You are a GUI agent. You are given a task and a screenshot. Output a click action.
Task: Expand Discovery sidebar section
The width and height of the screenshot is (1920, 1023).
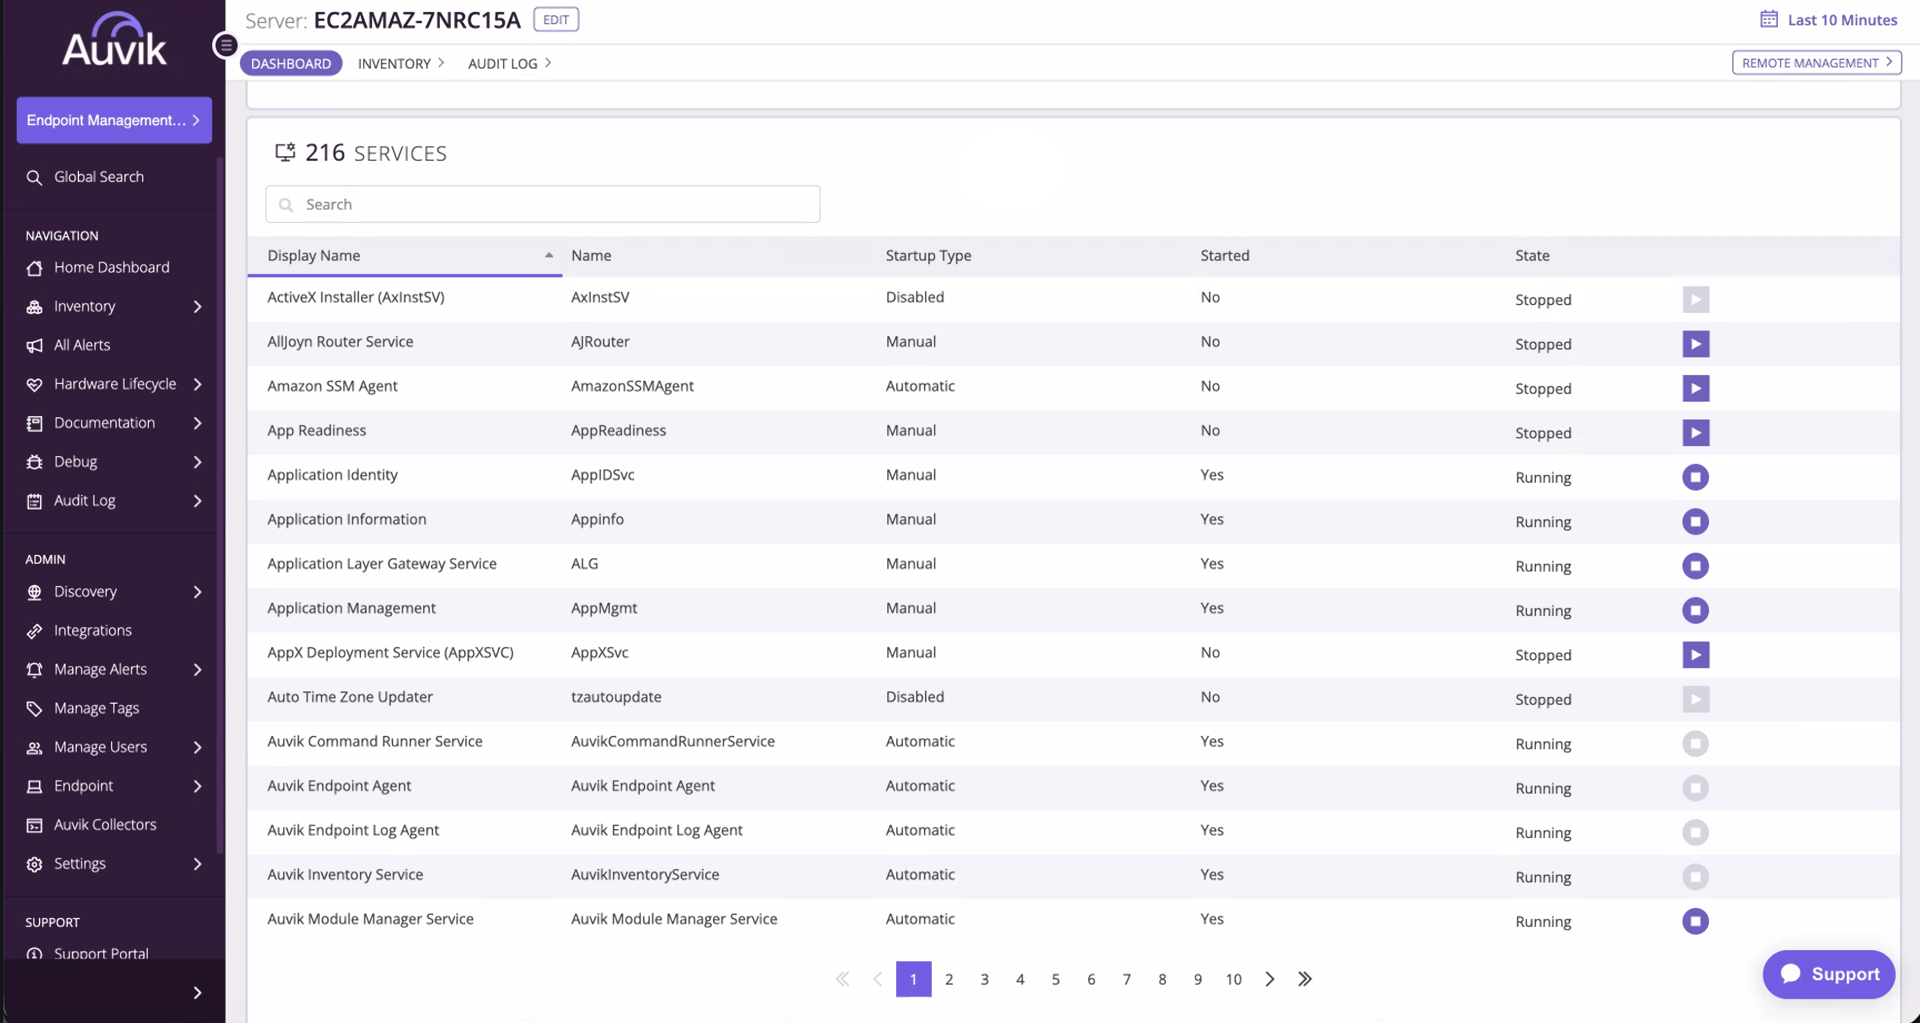coord(197,592)
